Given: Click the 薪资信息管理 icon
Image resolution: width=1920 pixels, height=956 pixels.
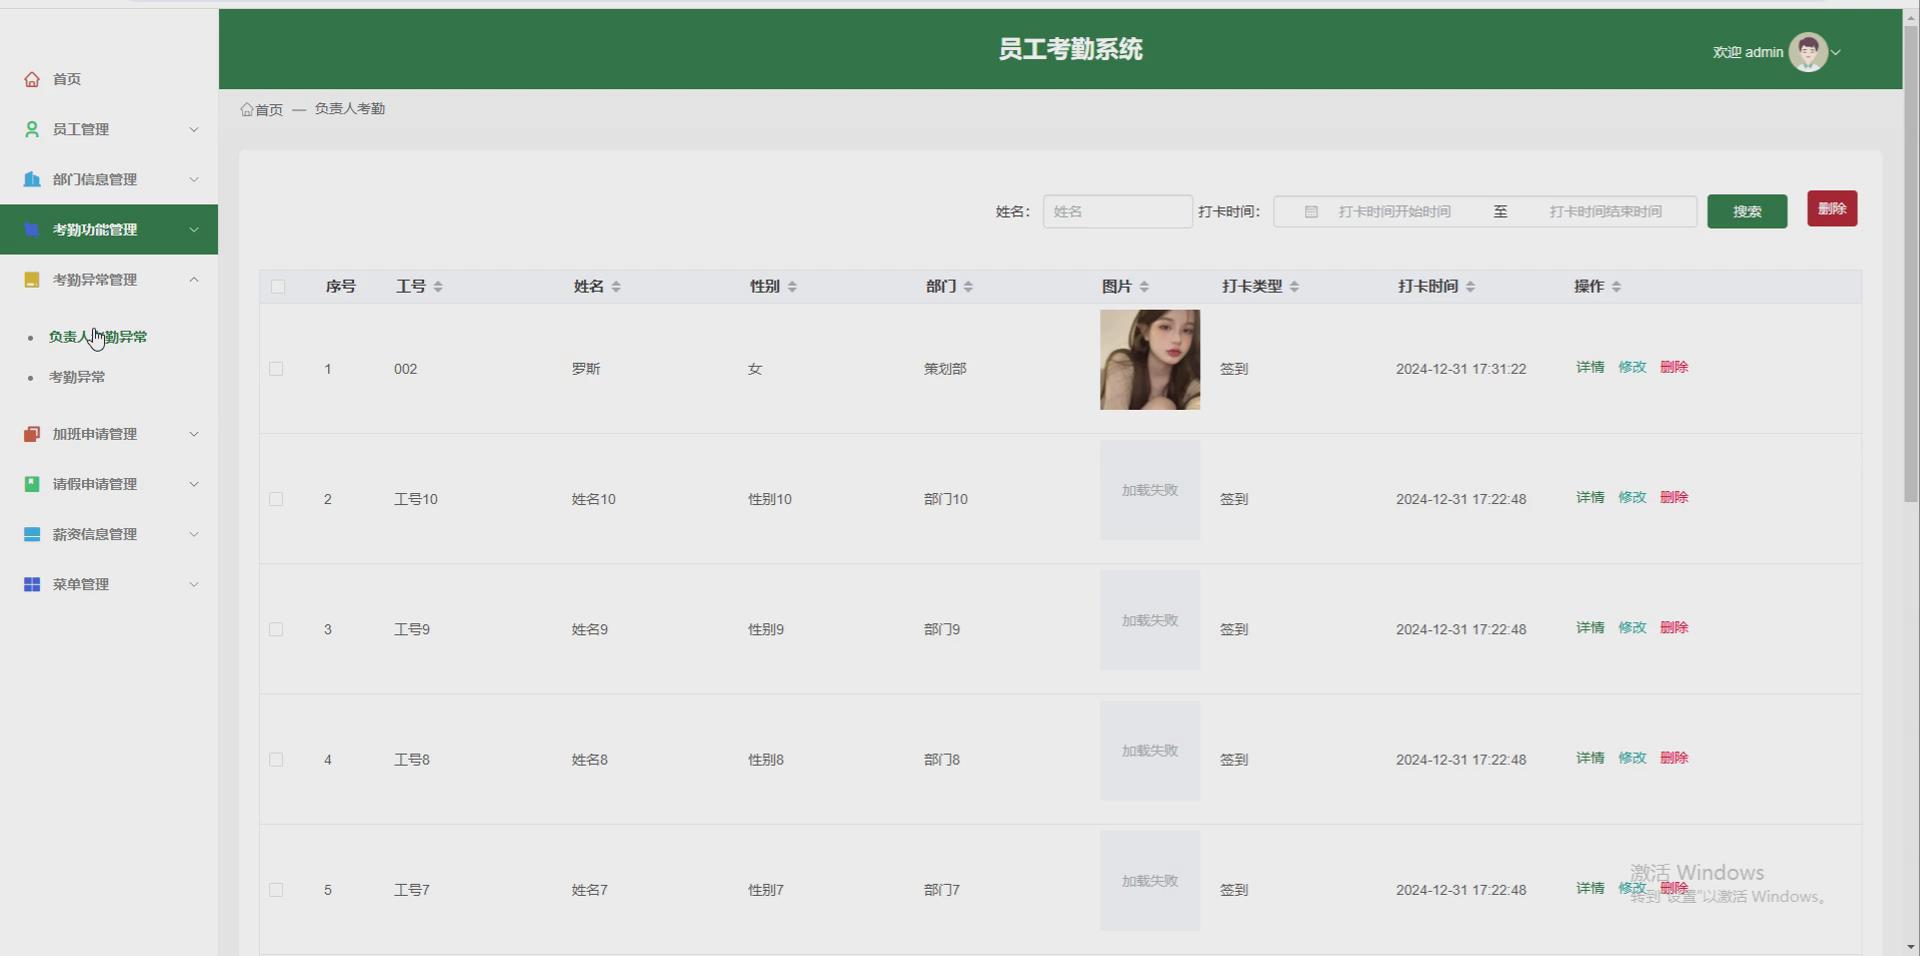Looking at the screenshot, I should pos(32,534).
